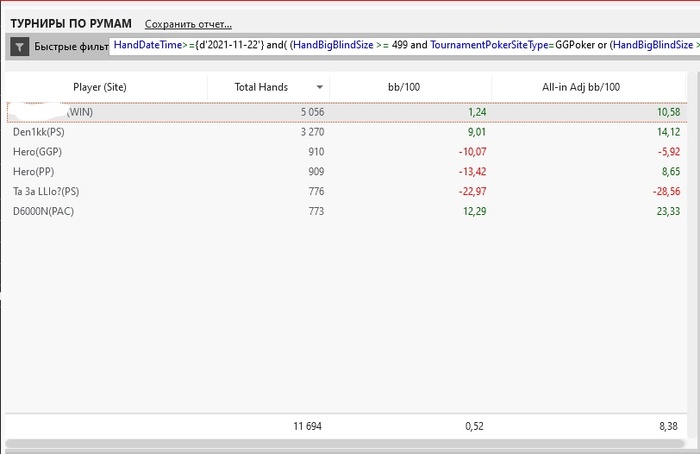
Task: Select the Hero(PP) row
Action: [x=346, y=171]
